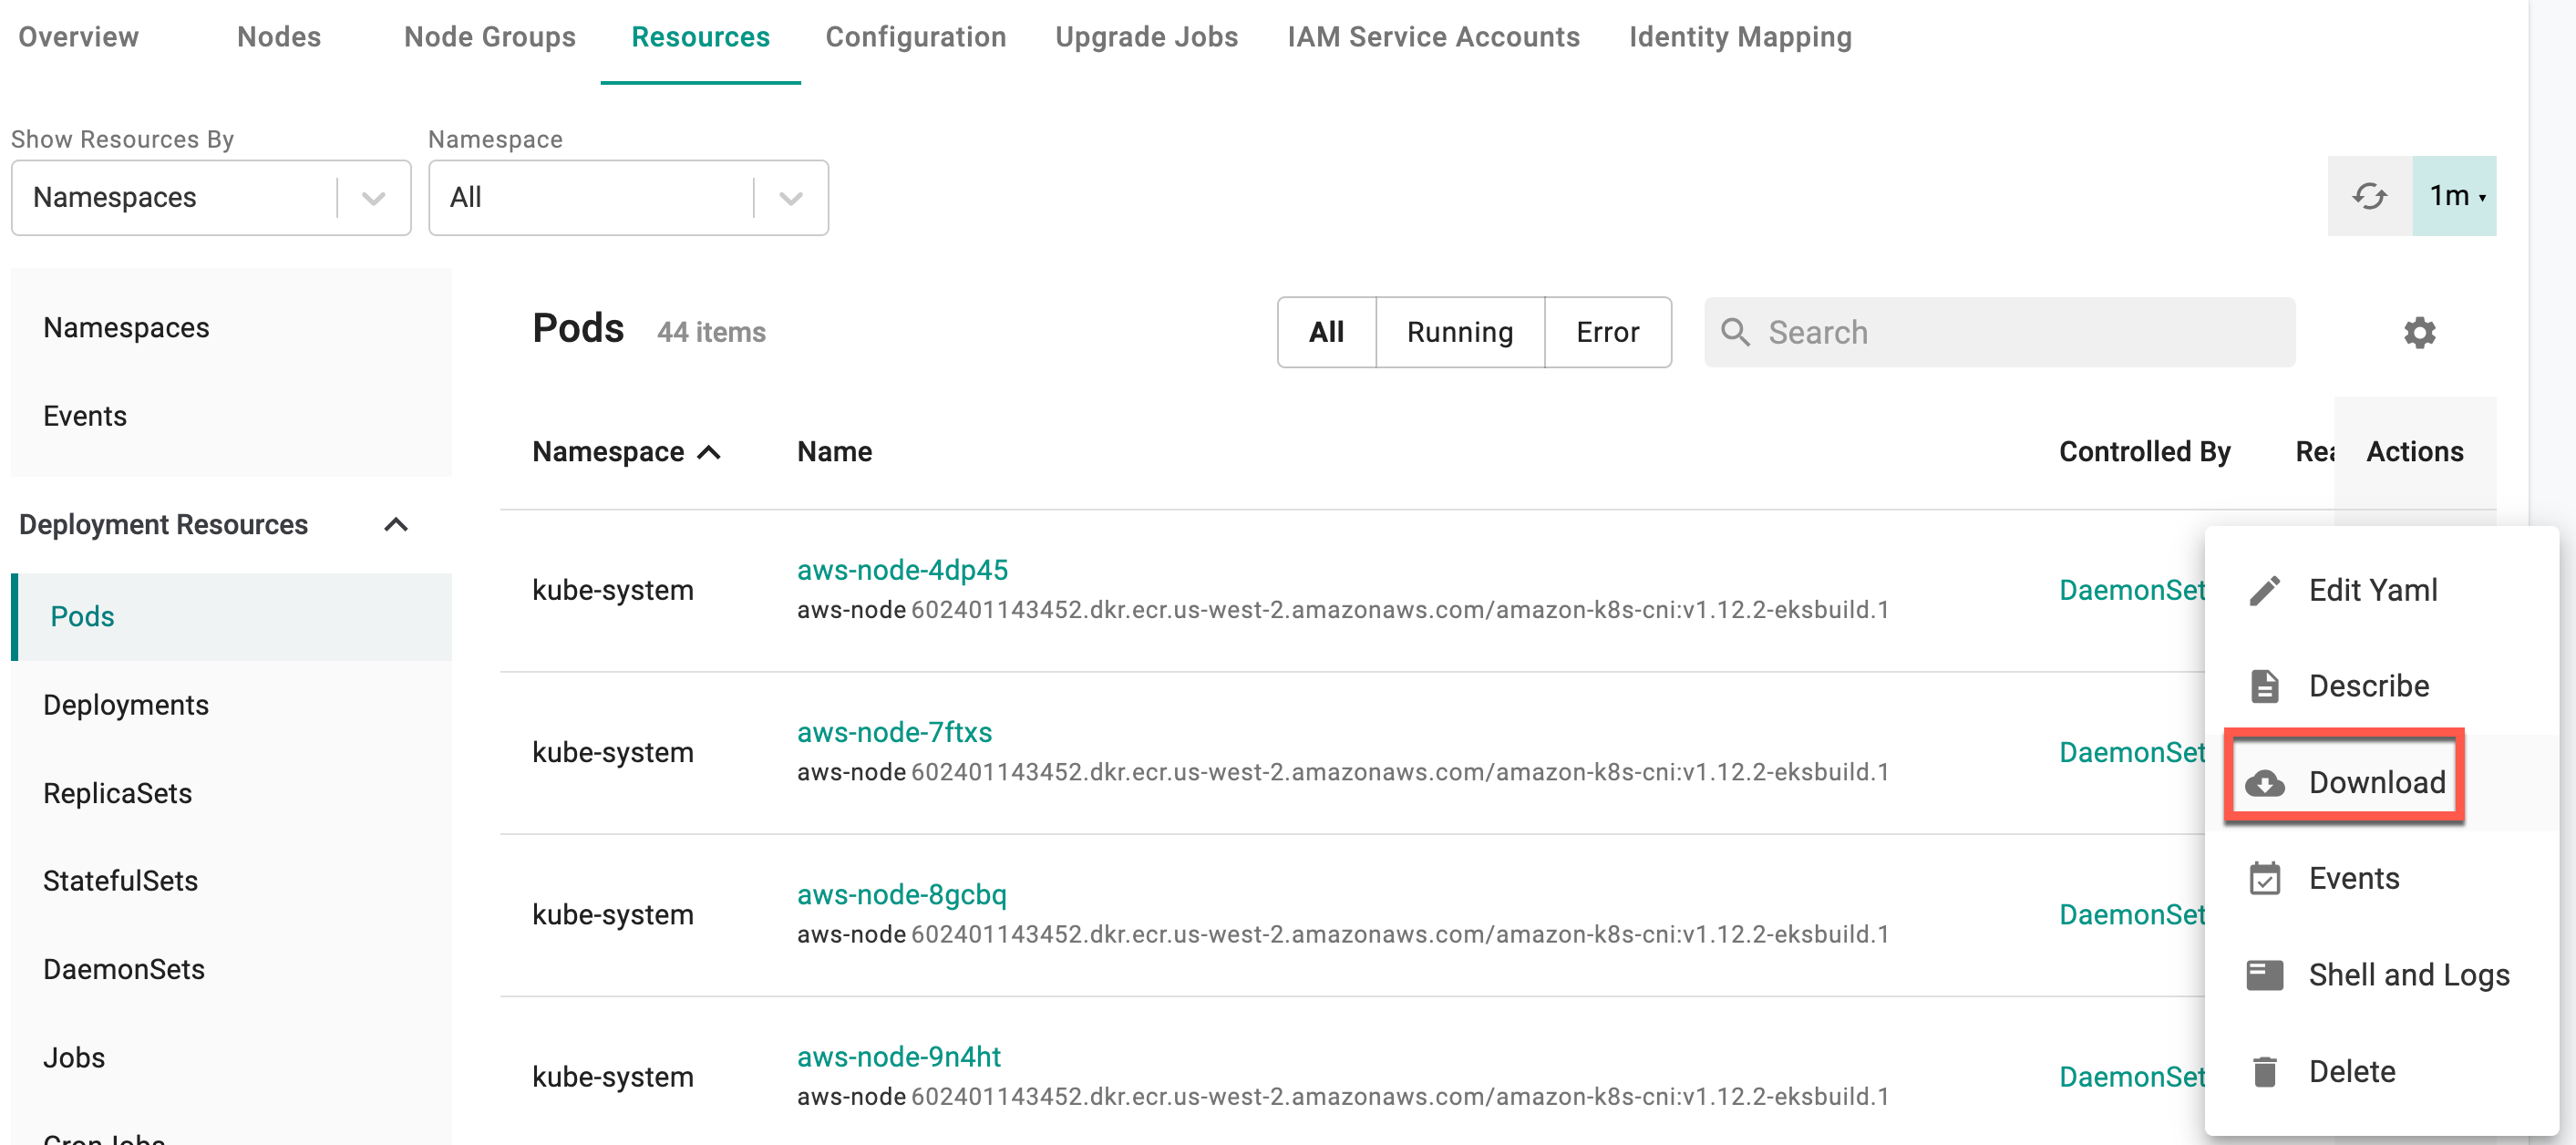
Task: Open IAM Service Accounts tab
Action: [x=1434, y=37]
